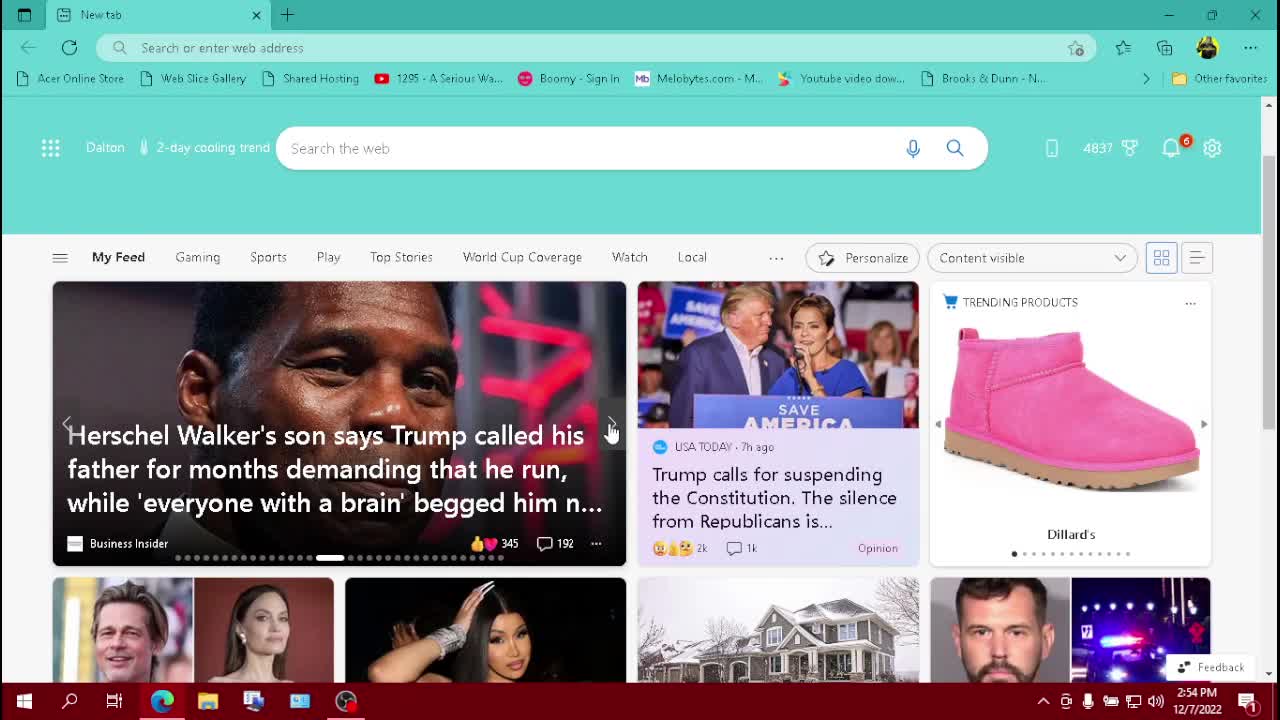Screen dimensions: 1280x720
Task: Open the feed hamburger menu
Action: click(60, 258)
